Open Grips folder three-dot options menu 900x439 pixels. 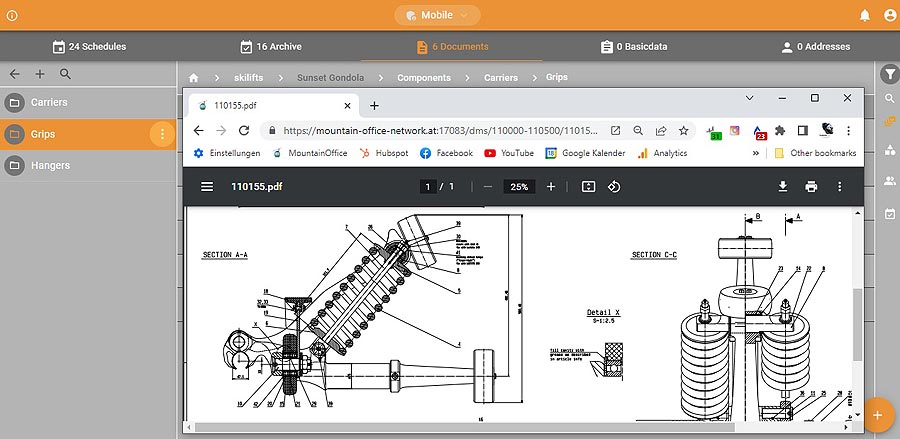pos(163,134)
